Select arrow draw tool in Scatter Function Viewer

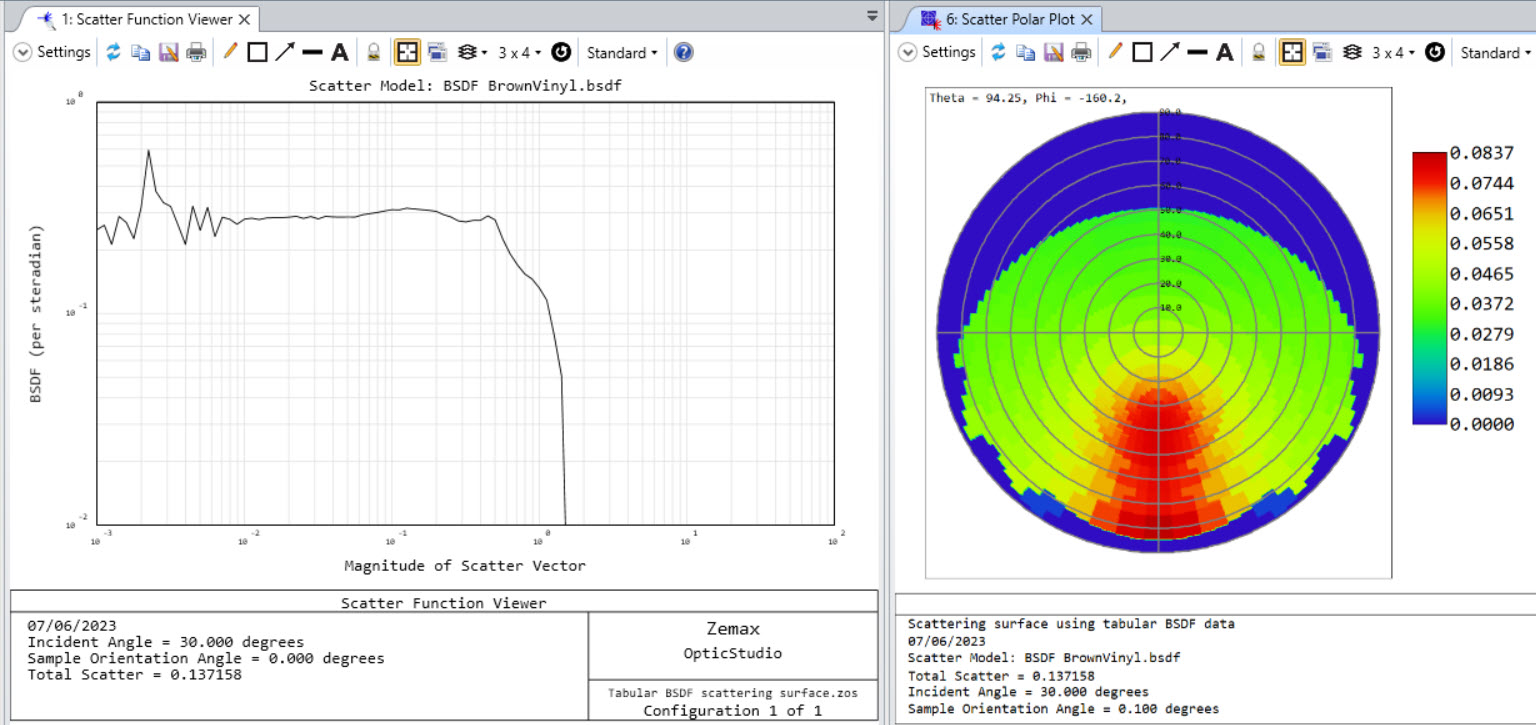[285, 52]
